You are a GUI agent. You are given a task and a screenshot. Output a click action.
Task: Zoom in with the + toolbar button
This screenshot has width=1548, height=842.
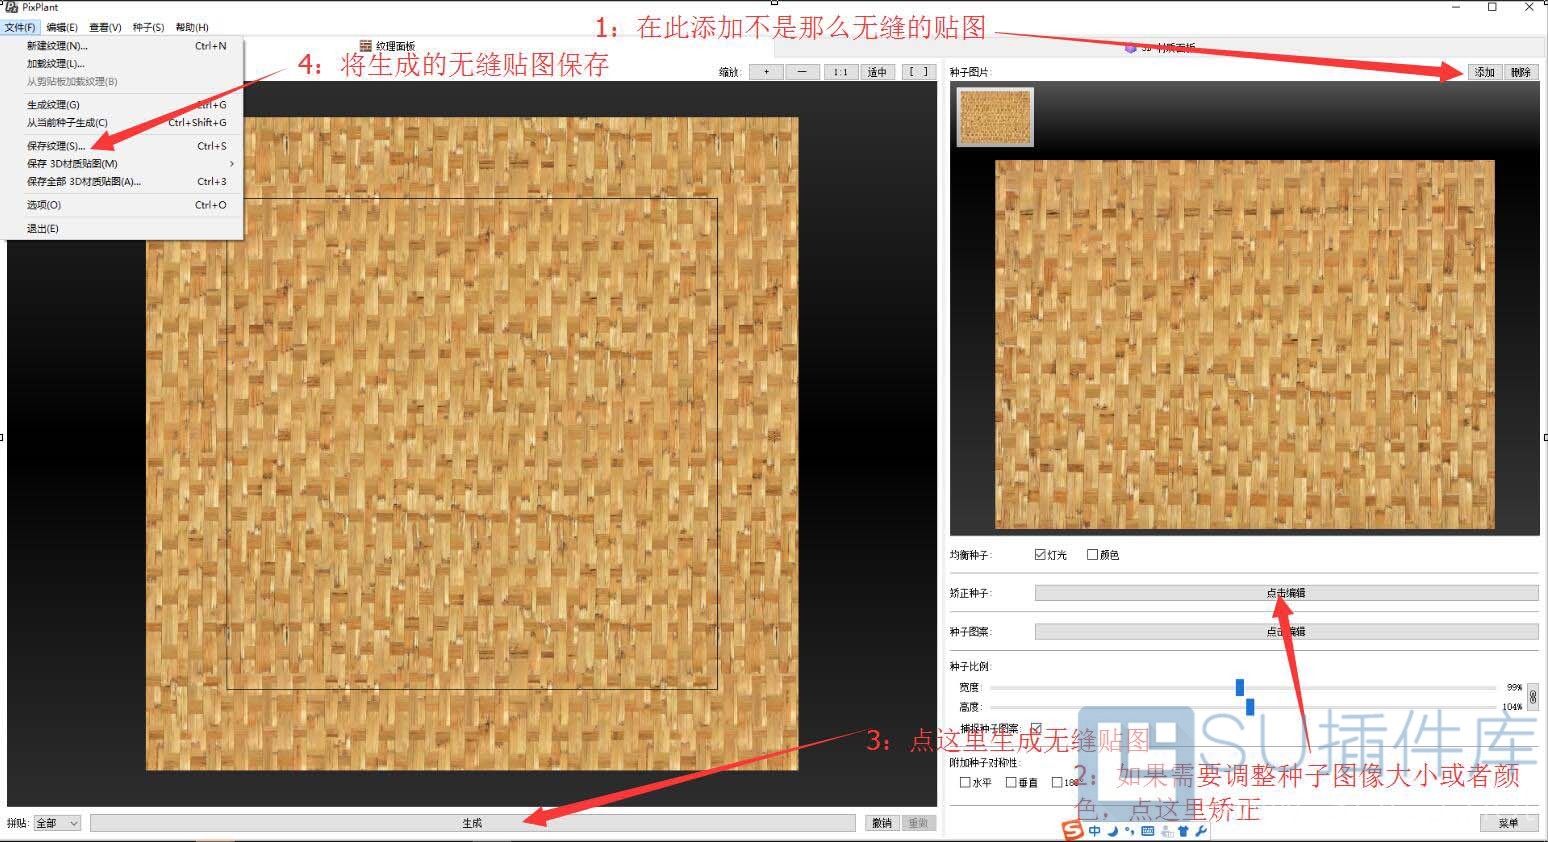coord(766,71)
